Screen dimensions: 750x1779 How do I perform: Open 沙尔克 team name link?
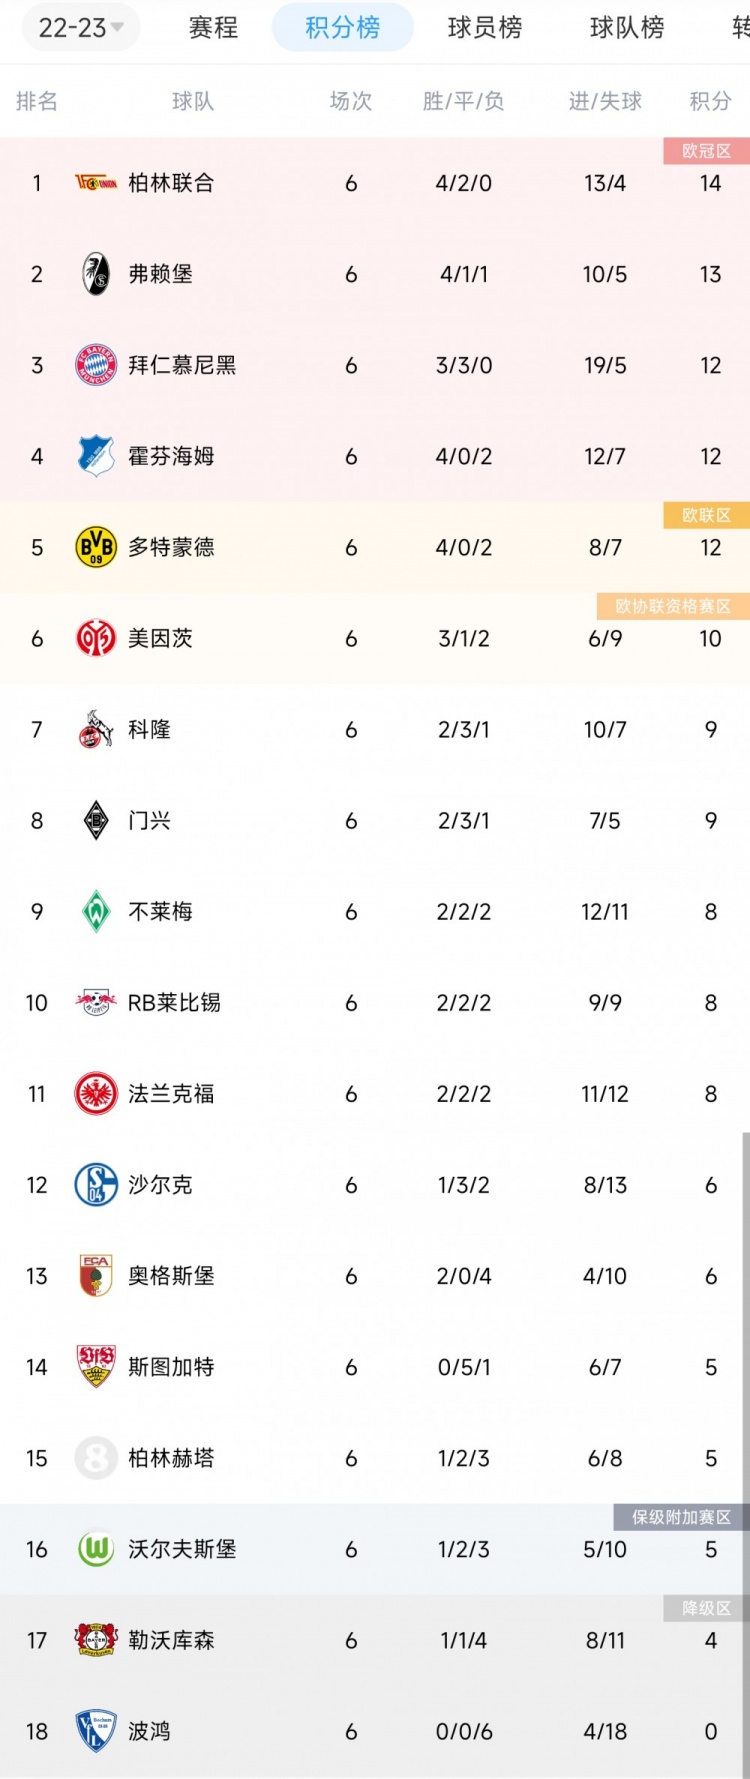tap(160, 1185)
